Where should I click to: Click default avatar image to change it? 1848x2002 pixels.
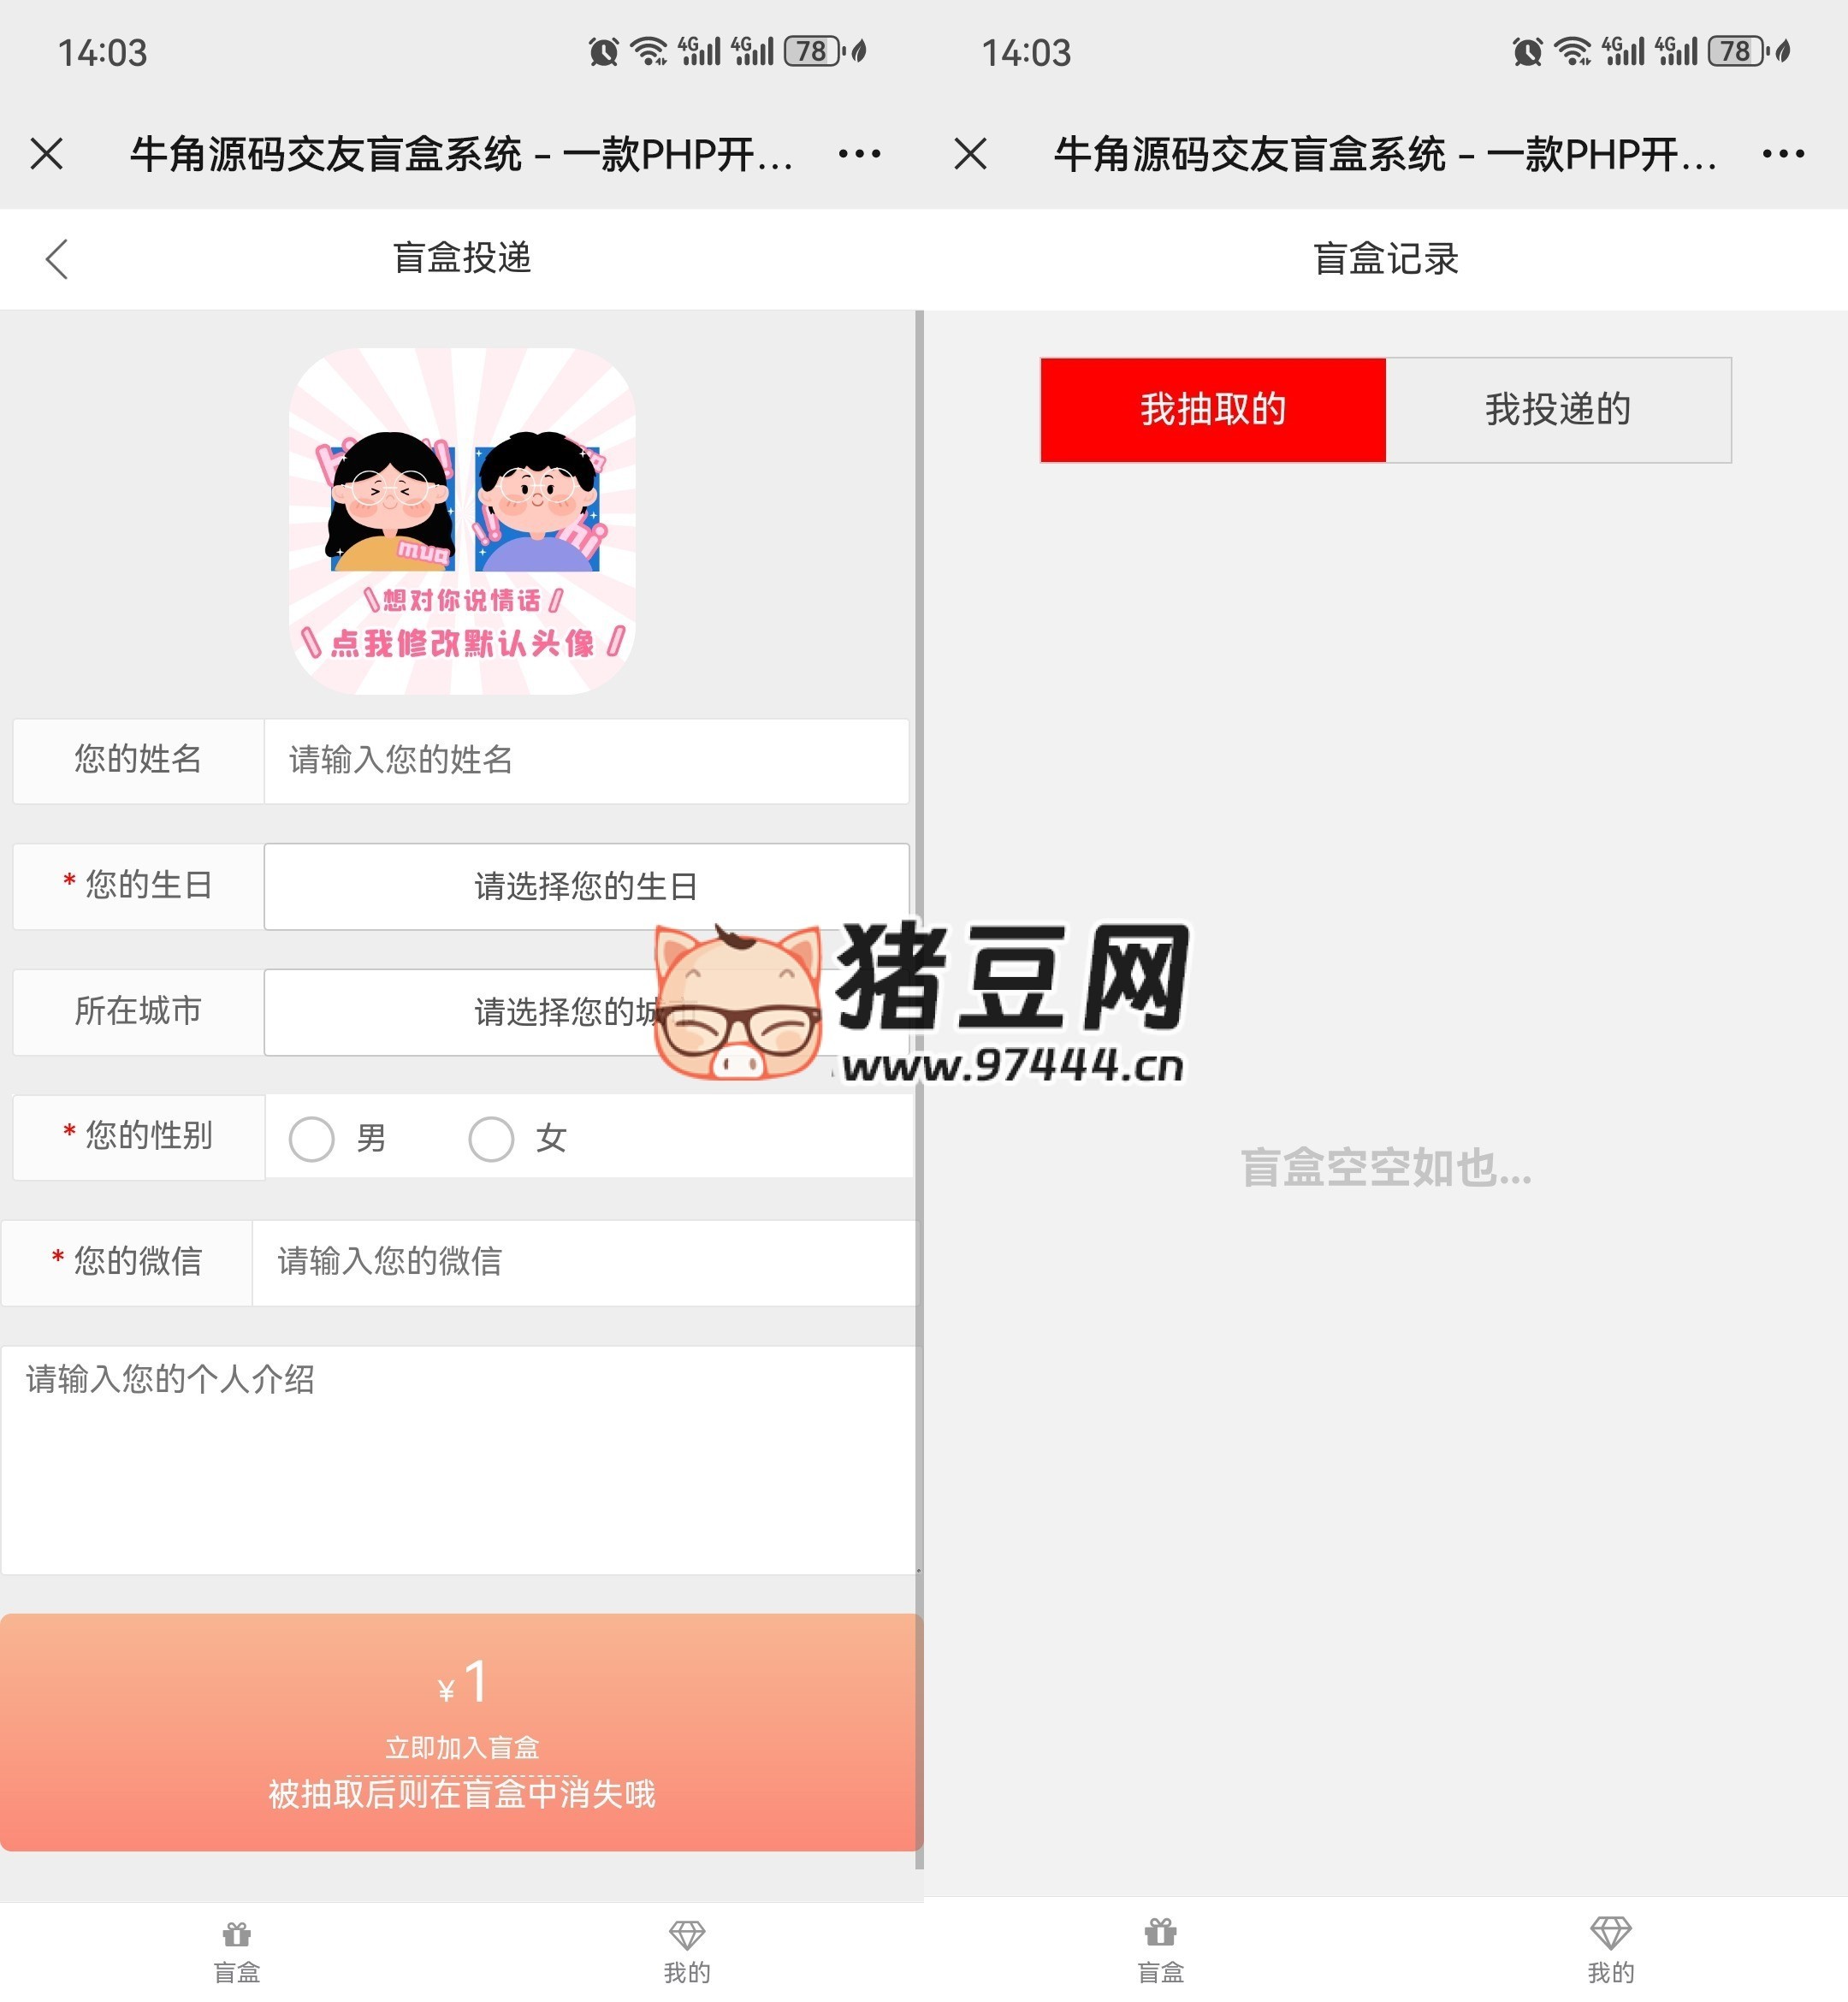[x=462, y=521]
